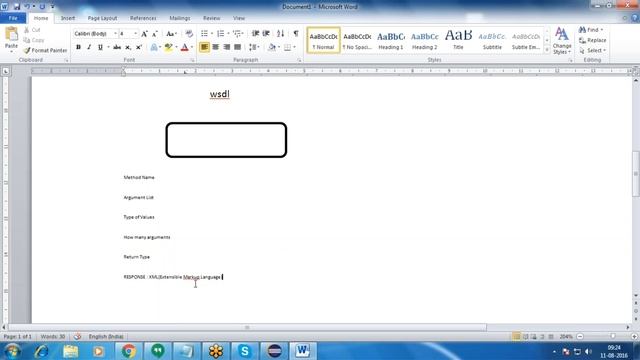Image resolution: width=640 pixels, height=360 pixels.
Task: Click the Replace button
Action: (592, 40)
